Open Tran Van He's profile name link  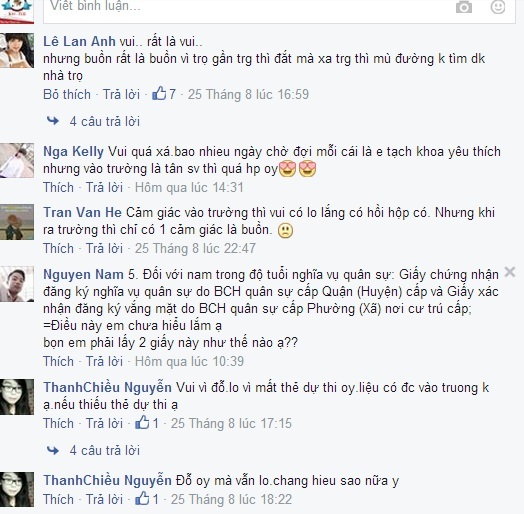pos(83,213)
